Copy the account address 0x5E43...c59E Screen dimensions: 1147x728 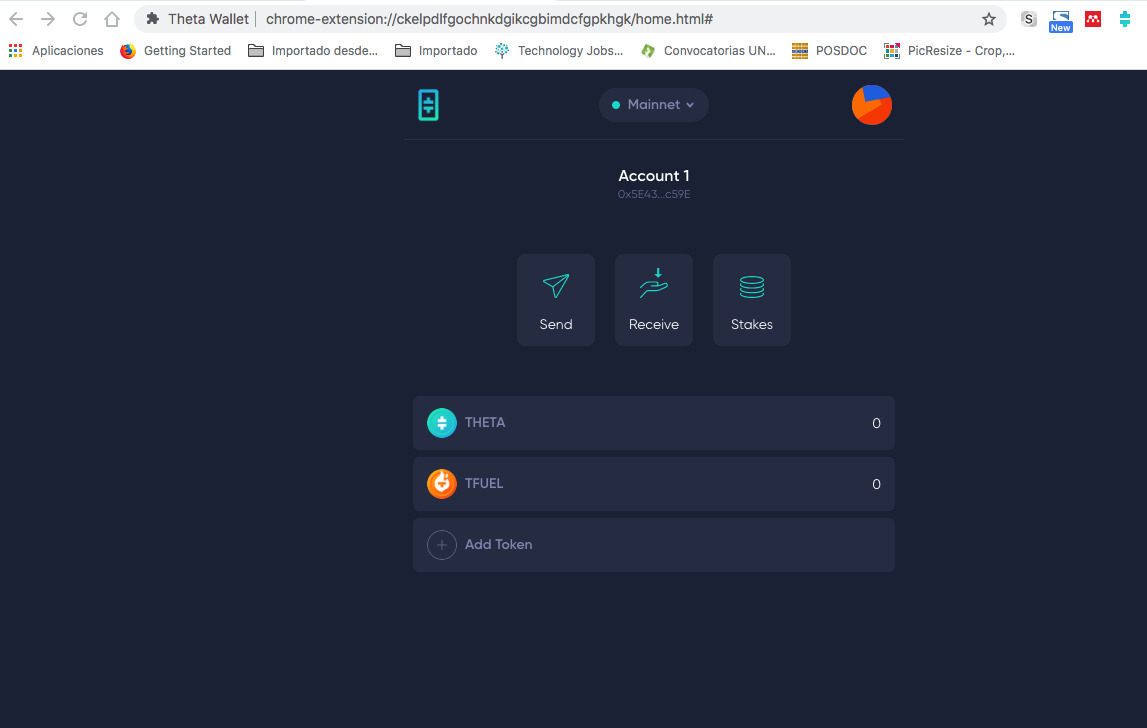[653, 194]
